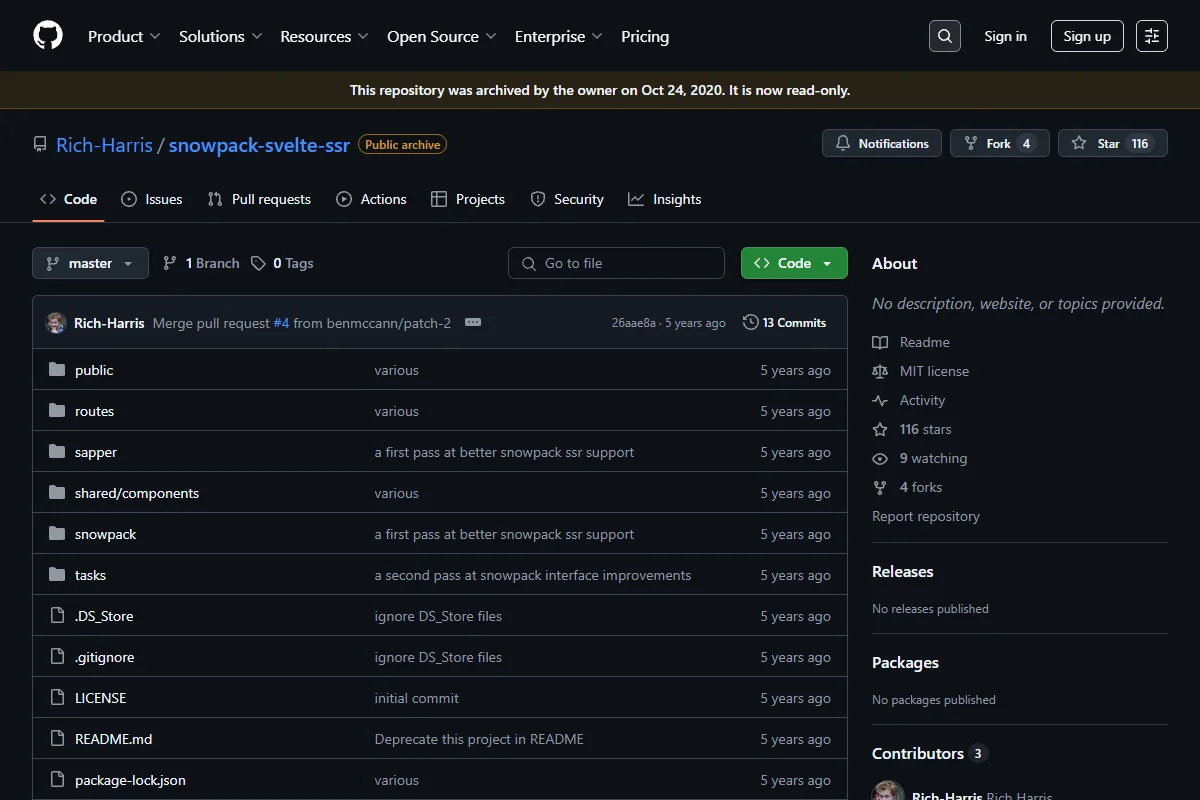Go to the Pull requests tab
The height and width of the screenshot is (800, 1200).
pos(259,199)
